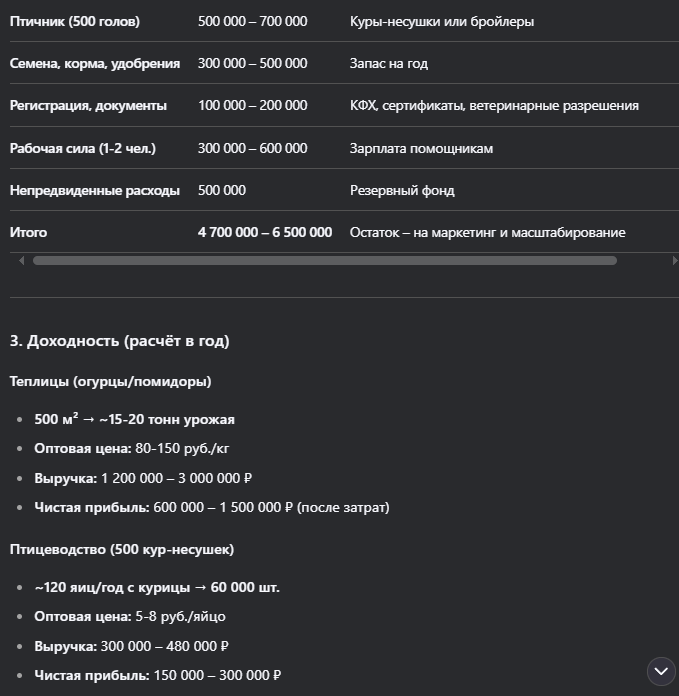This screenshot has height=696, width=679.
Task: Click the "Регистрация, документы" row label
Action: pyautogui.click(x=88, y=105)
